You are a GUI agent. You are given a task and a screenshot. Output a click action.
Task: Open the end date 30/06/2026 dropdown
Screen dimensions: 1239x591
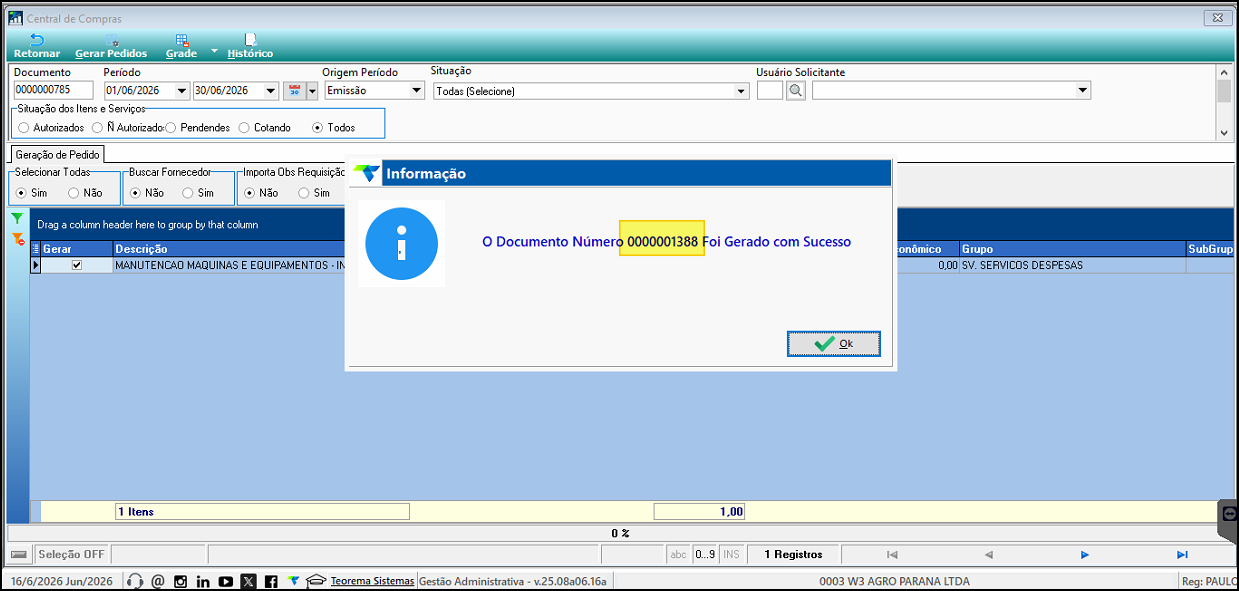[271, 91]
